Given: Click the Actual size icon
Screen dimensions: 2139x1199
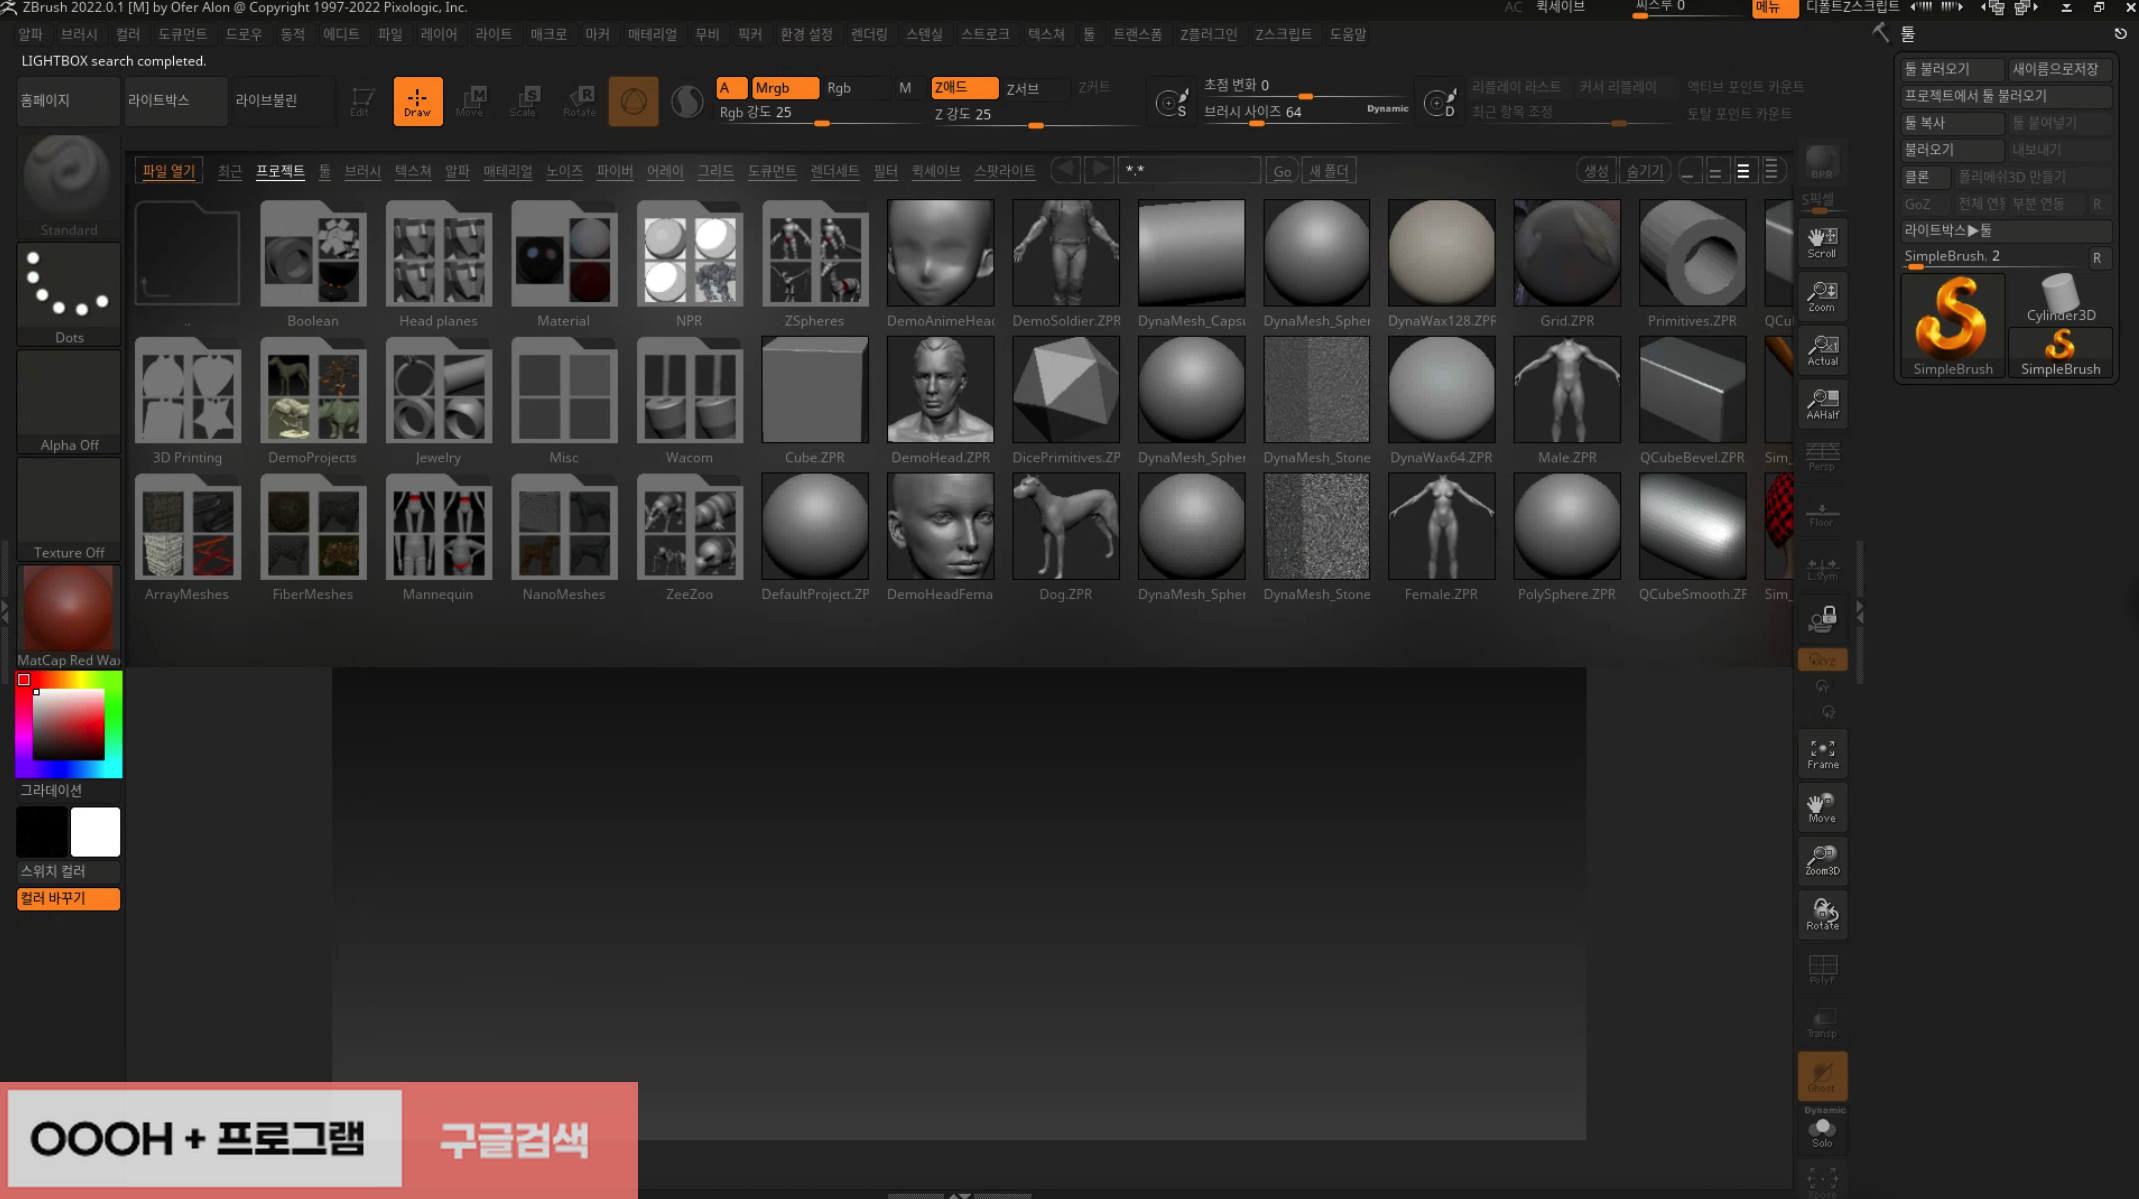Looking at the screenshot, I should [x=1822, y=350].
